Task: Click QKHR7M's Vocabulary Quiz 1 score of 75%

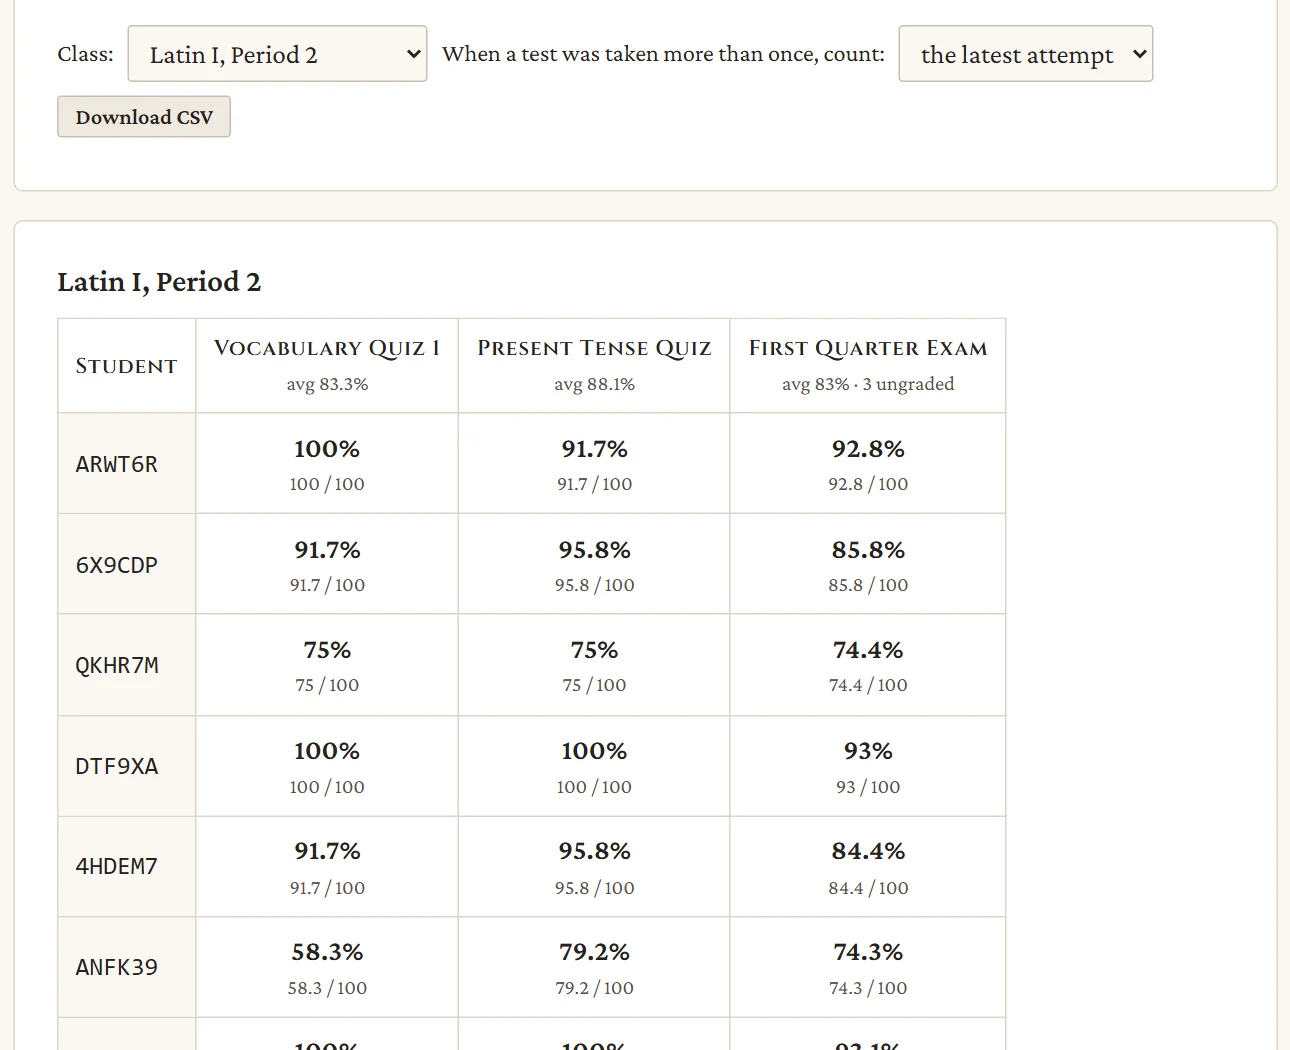Action: 327,650
